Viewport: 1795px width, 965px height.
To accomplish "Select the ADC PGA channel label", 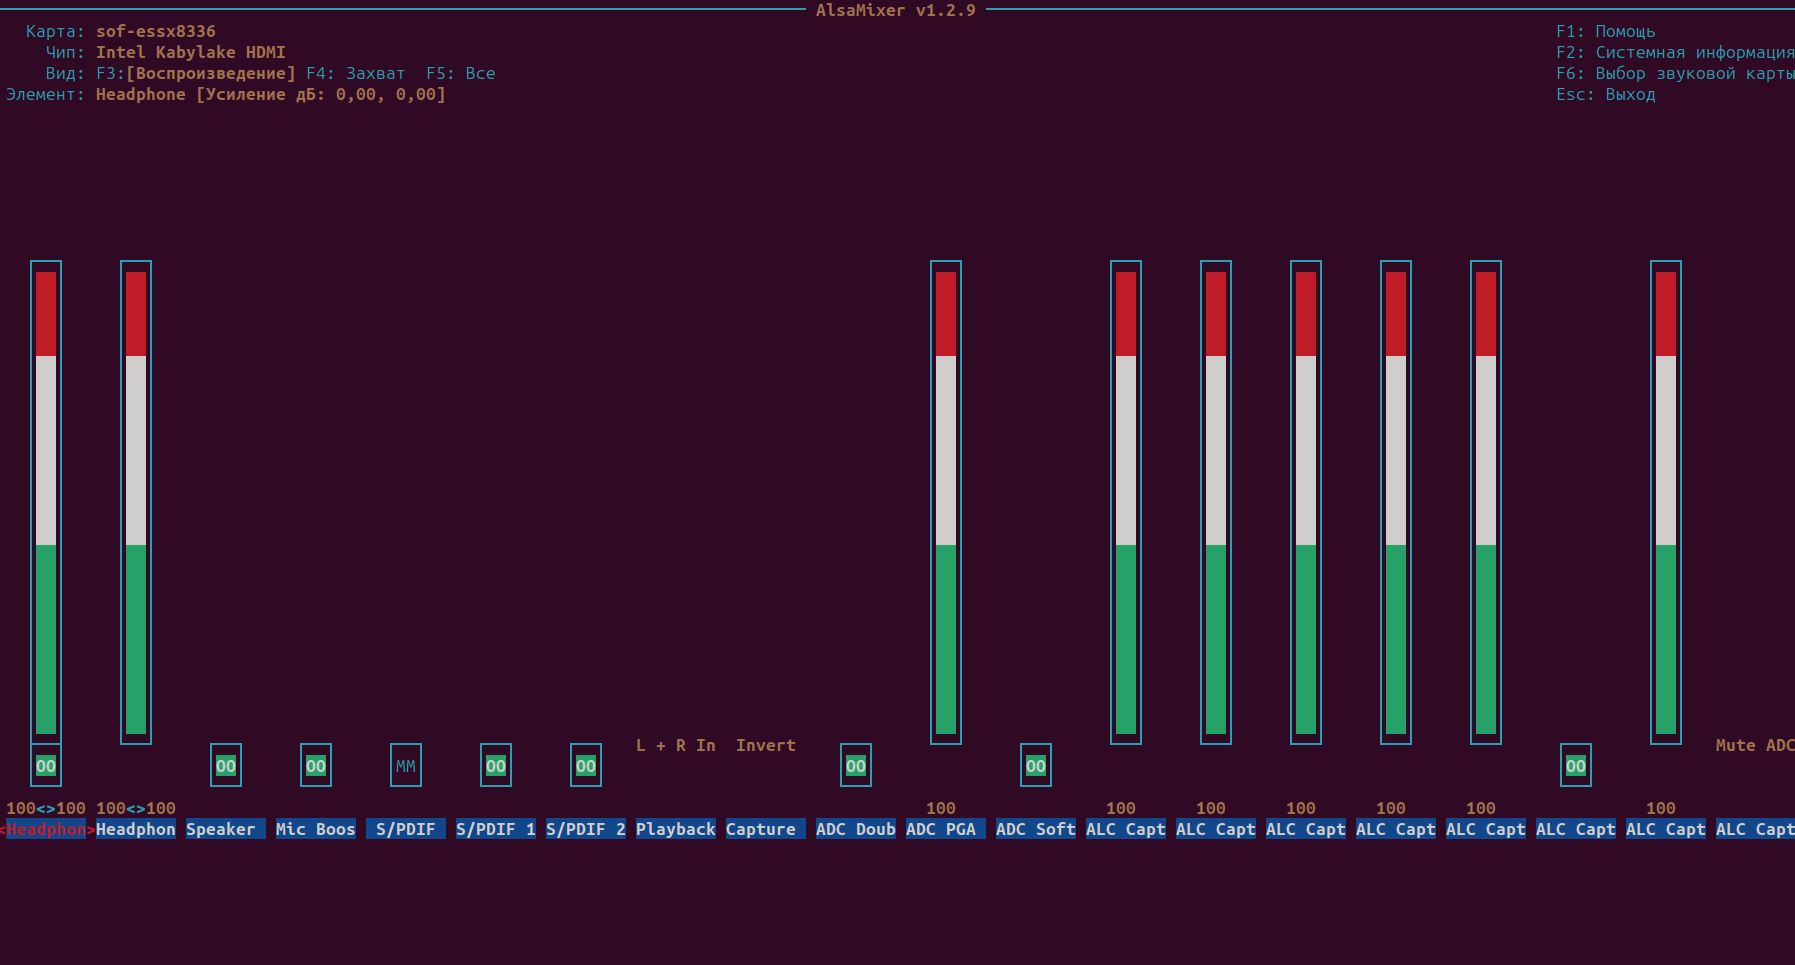I will tap(946, 829).
